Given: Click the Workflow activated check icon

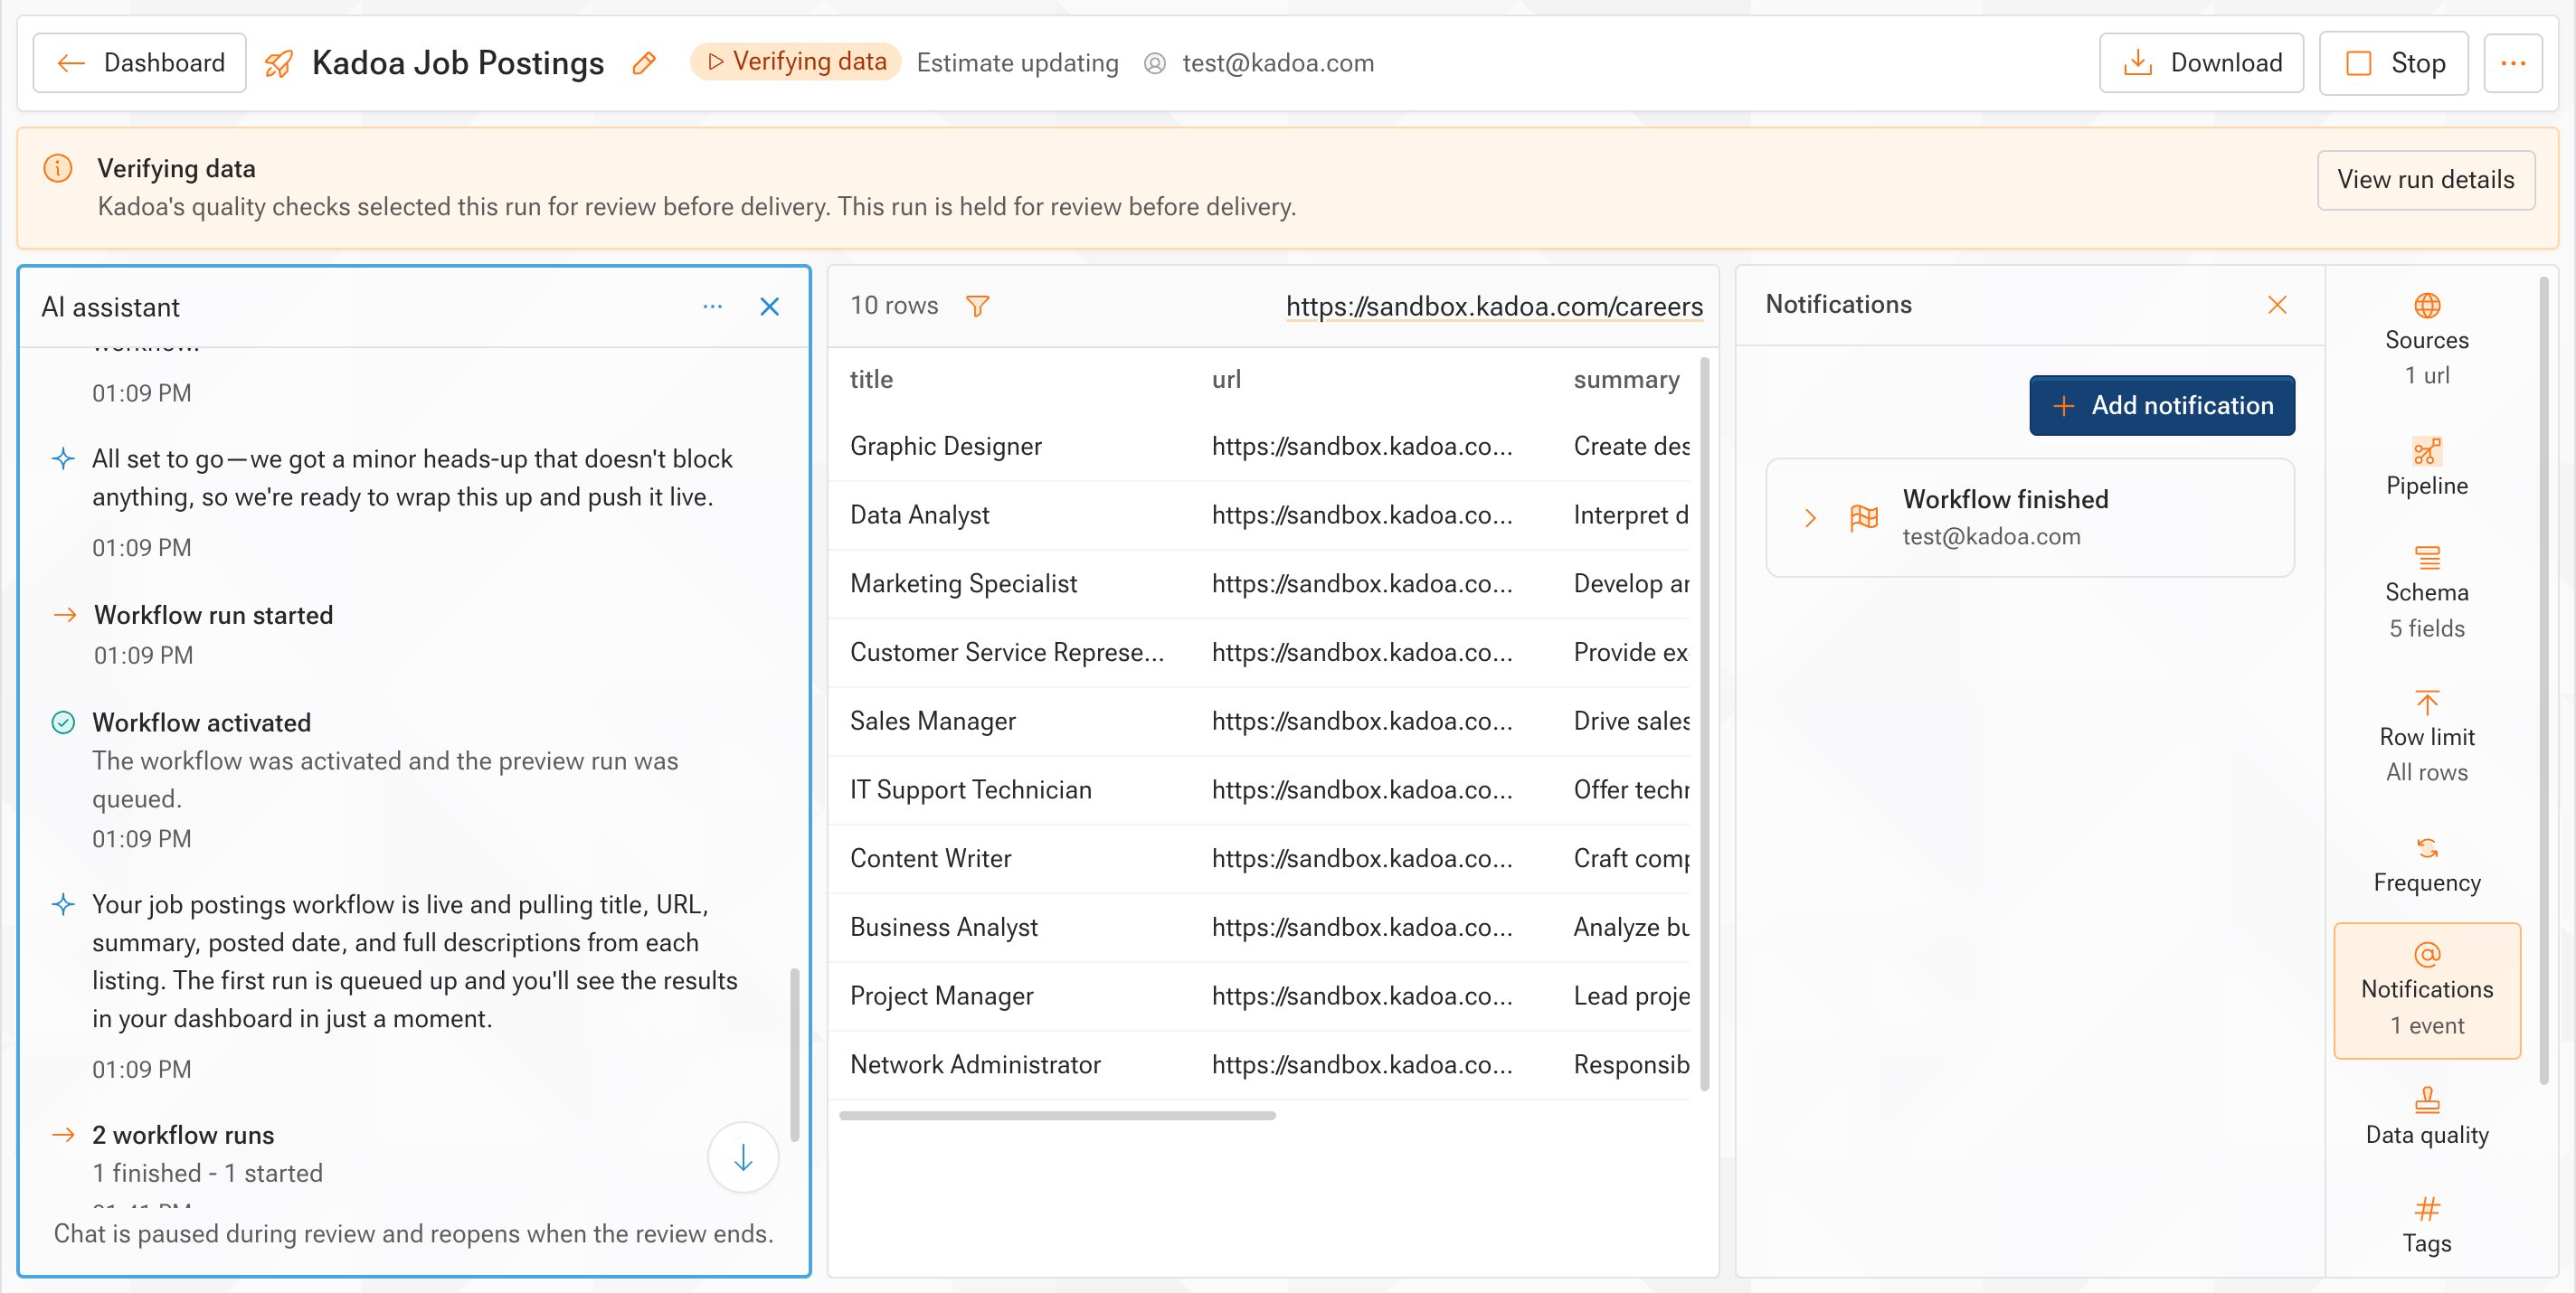Looking at the screenshot, I should click(x=63, y=722).
